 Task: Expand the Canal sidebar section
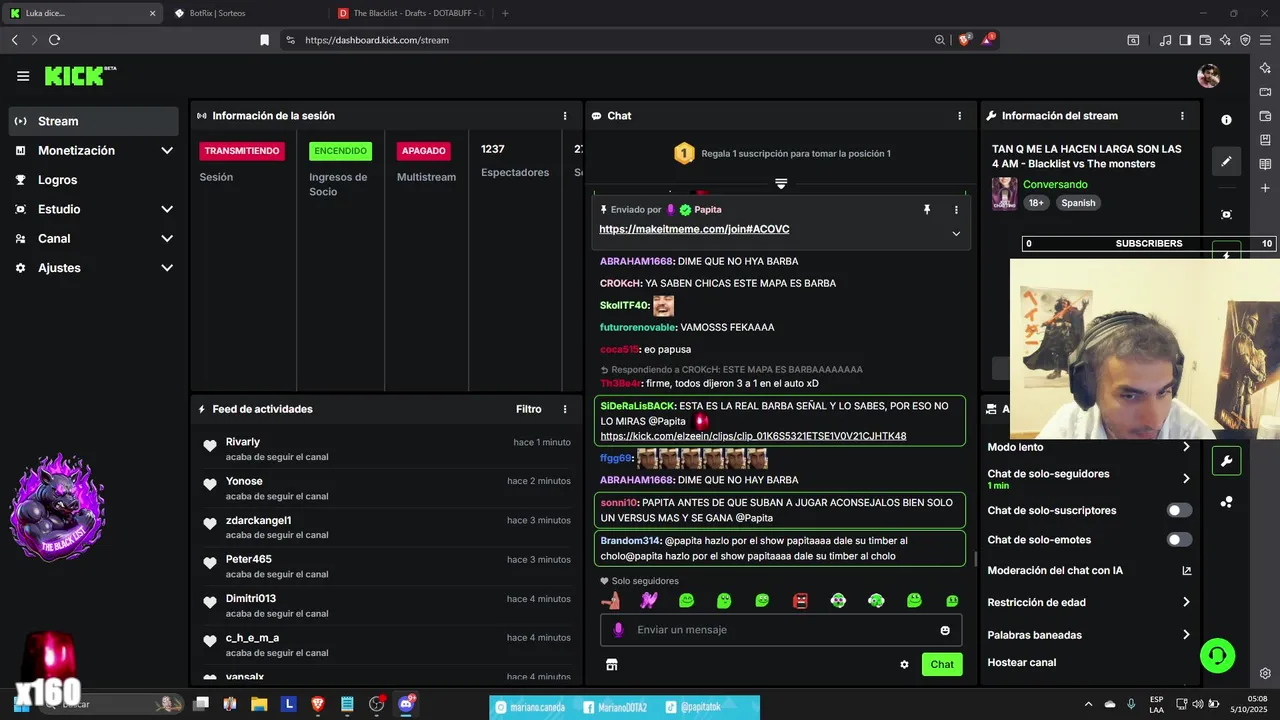coord(94,238)
